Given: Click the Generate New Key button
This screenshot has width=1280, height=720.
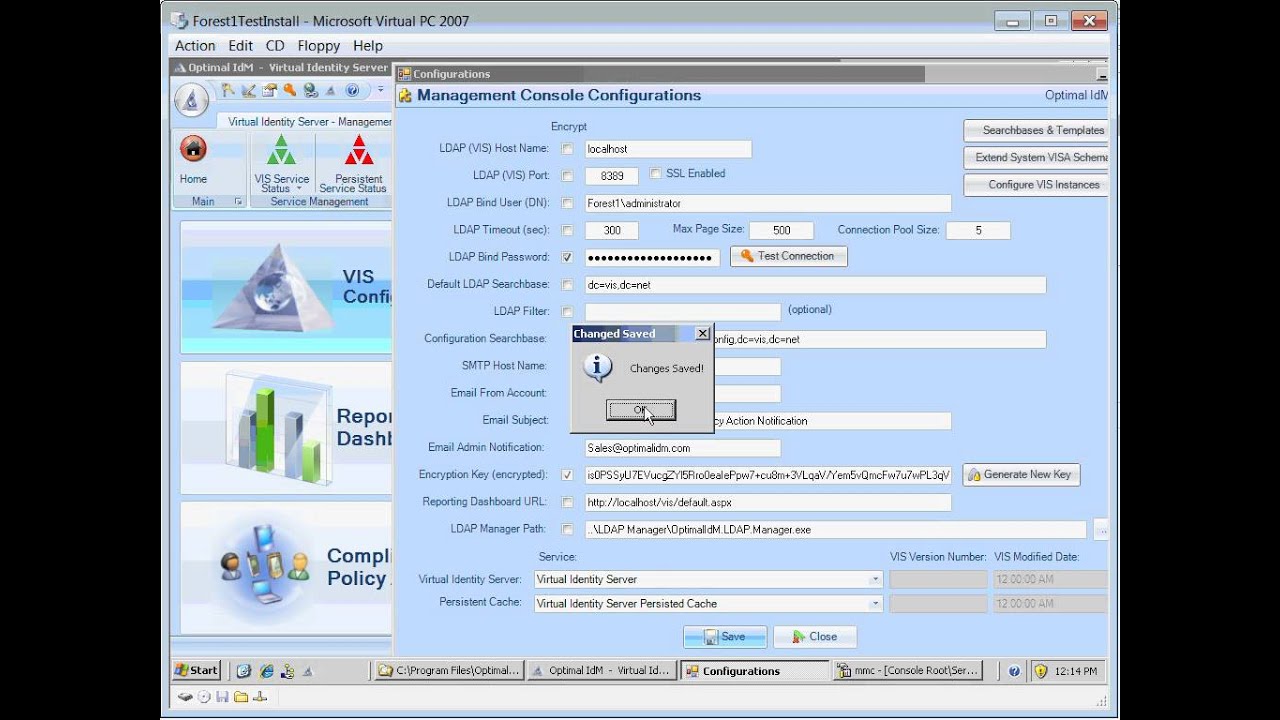Looking at the screenshot, I should pyautogui.click(x=1022, y=475).
